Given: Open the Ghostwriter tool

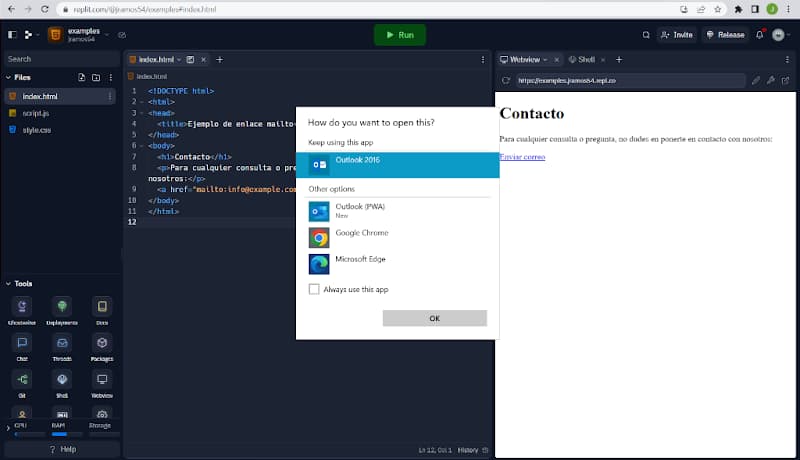Looking at the screenshot, I should point(22,311).
